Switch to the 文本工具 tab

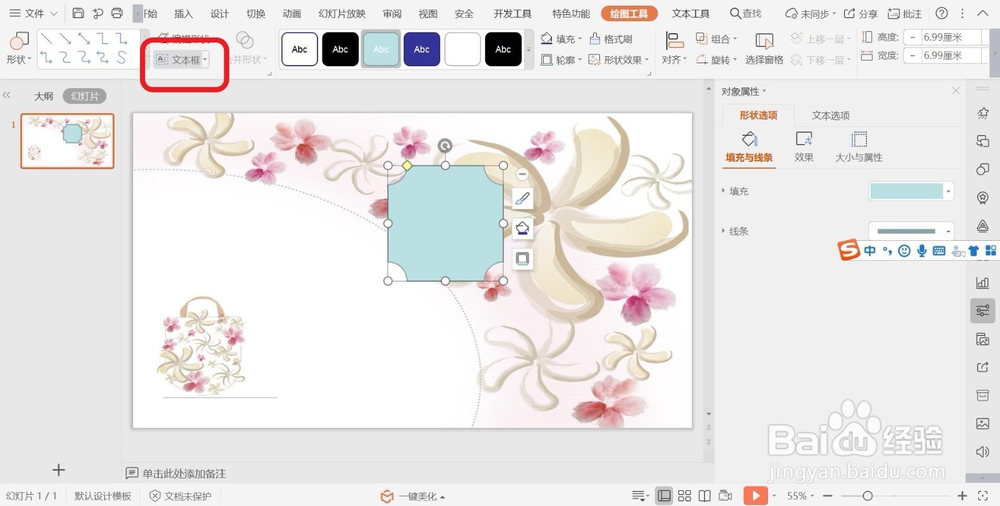click(691, 13)
